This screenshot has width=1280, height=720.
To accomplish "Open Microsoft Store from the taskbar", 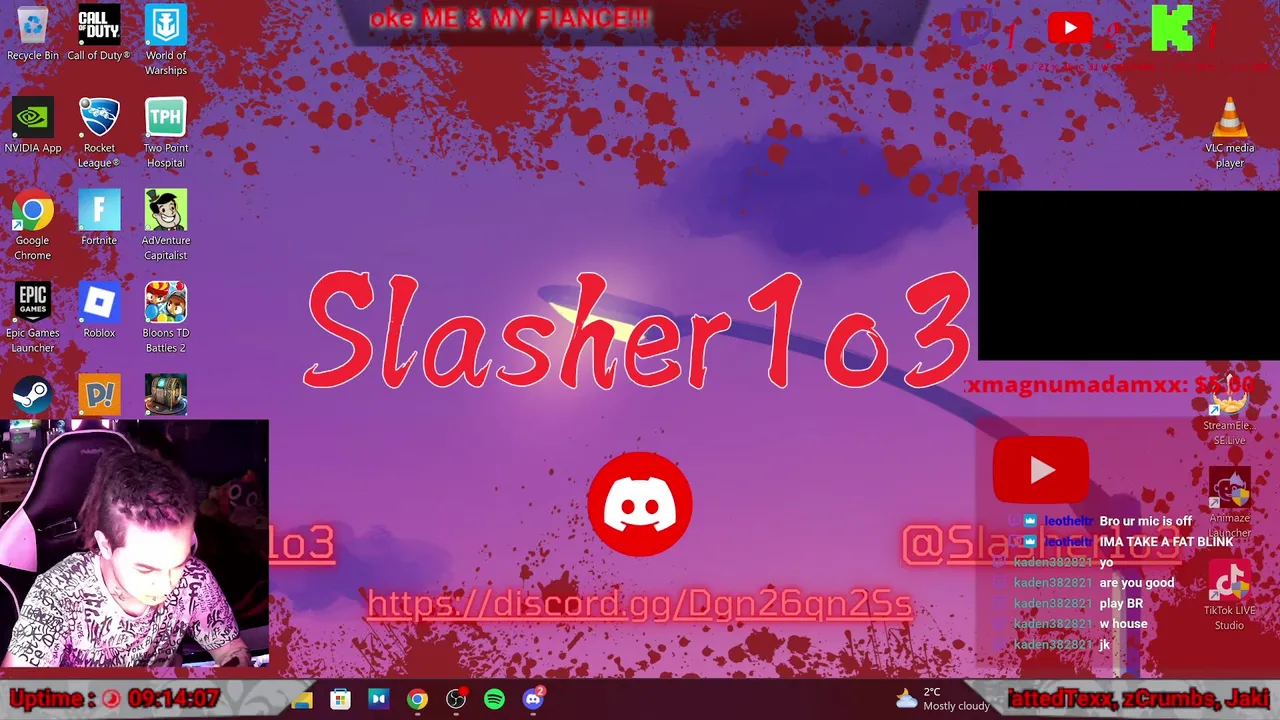I will coord(340,699).
